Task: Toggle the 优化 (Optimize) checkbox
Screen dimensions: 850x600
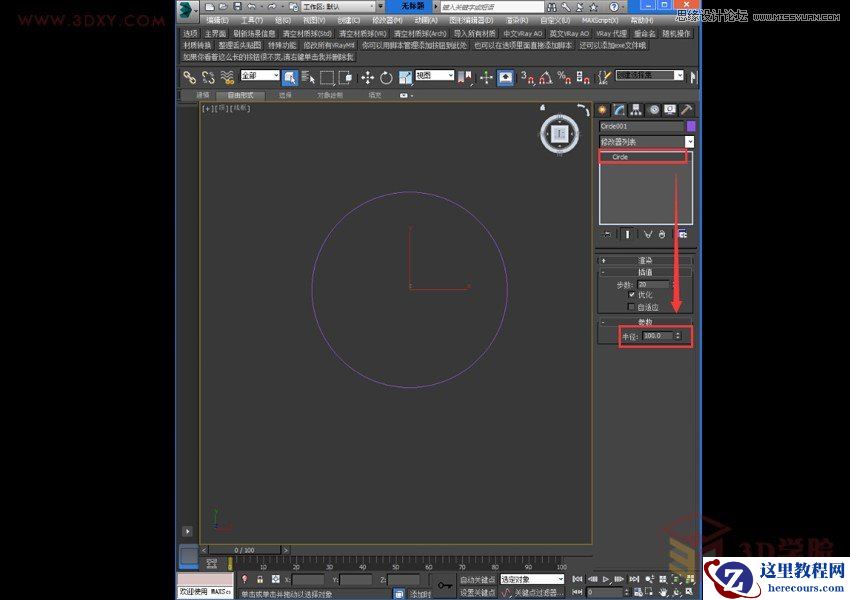Action: pos(631,294)
